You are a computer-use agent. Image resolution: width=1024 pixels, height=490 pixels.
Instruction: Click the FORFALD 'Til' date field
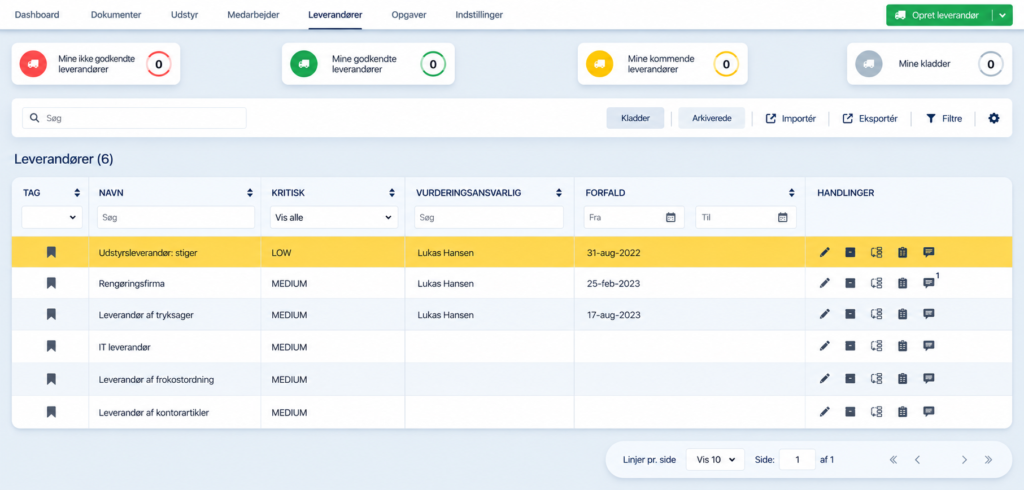tap(746, 218)
